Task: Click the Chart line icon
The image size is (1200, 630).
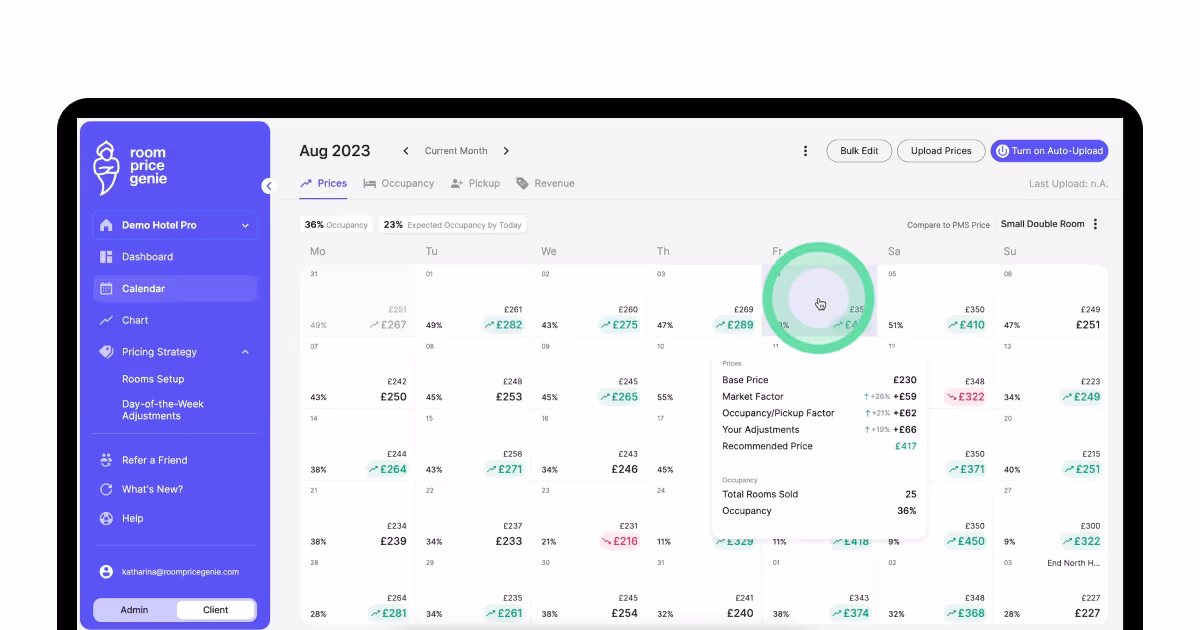Action: tap(106, 321)
